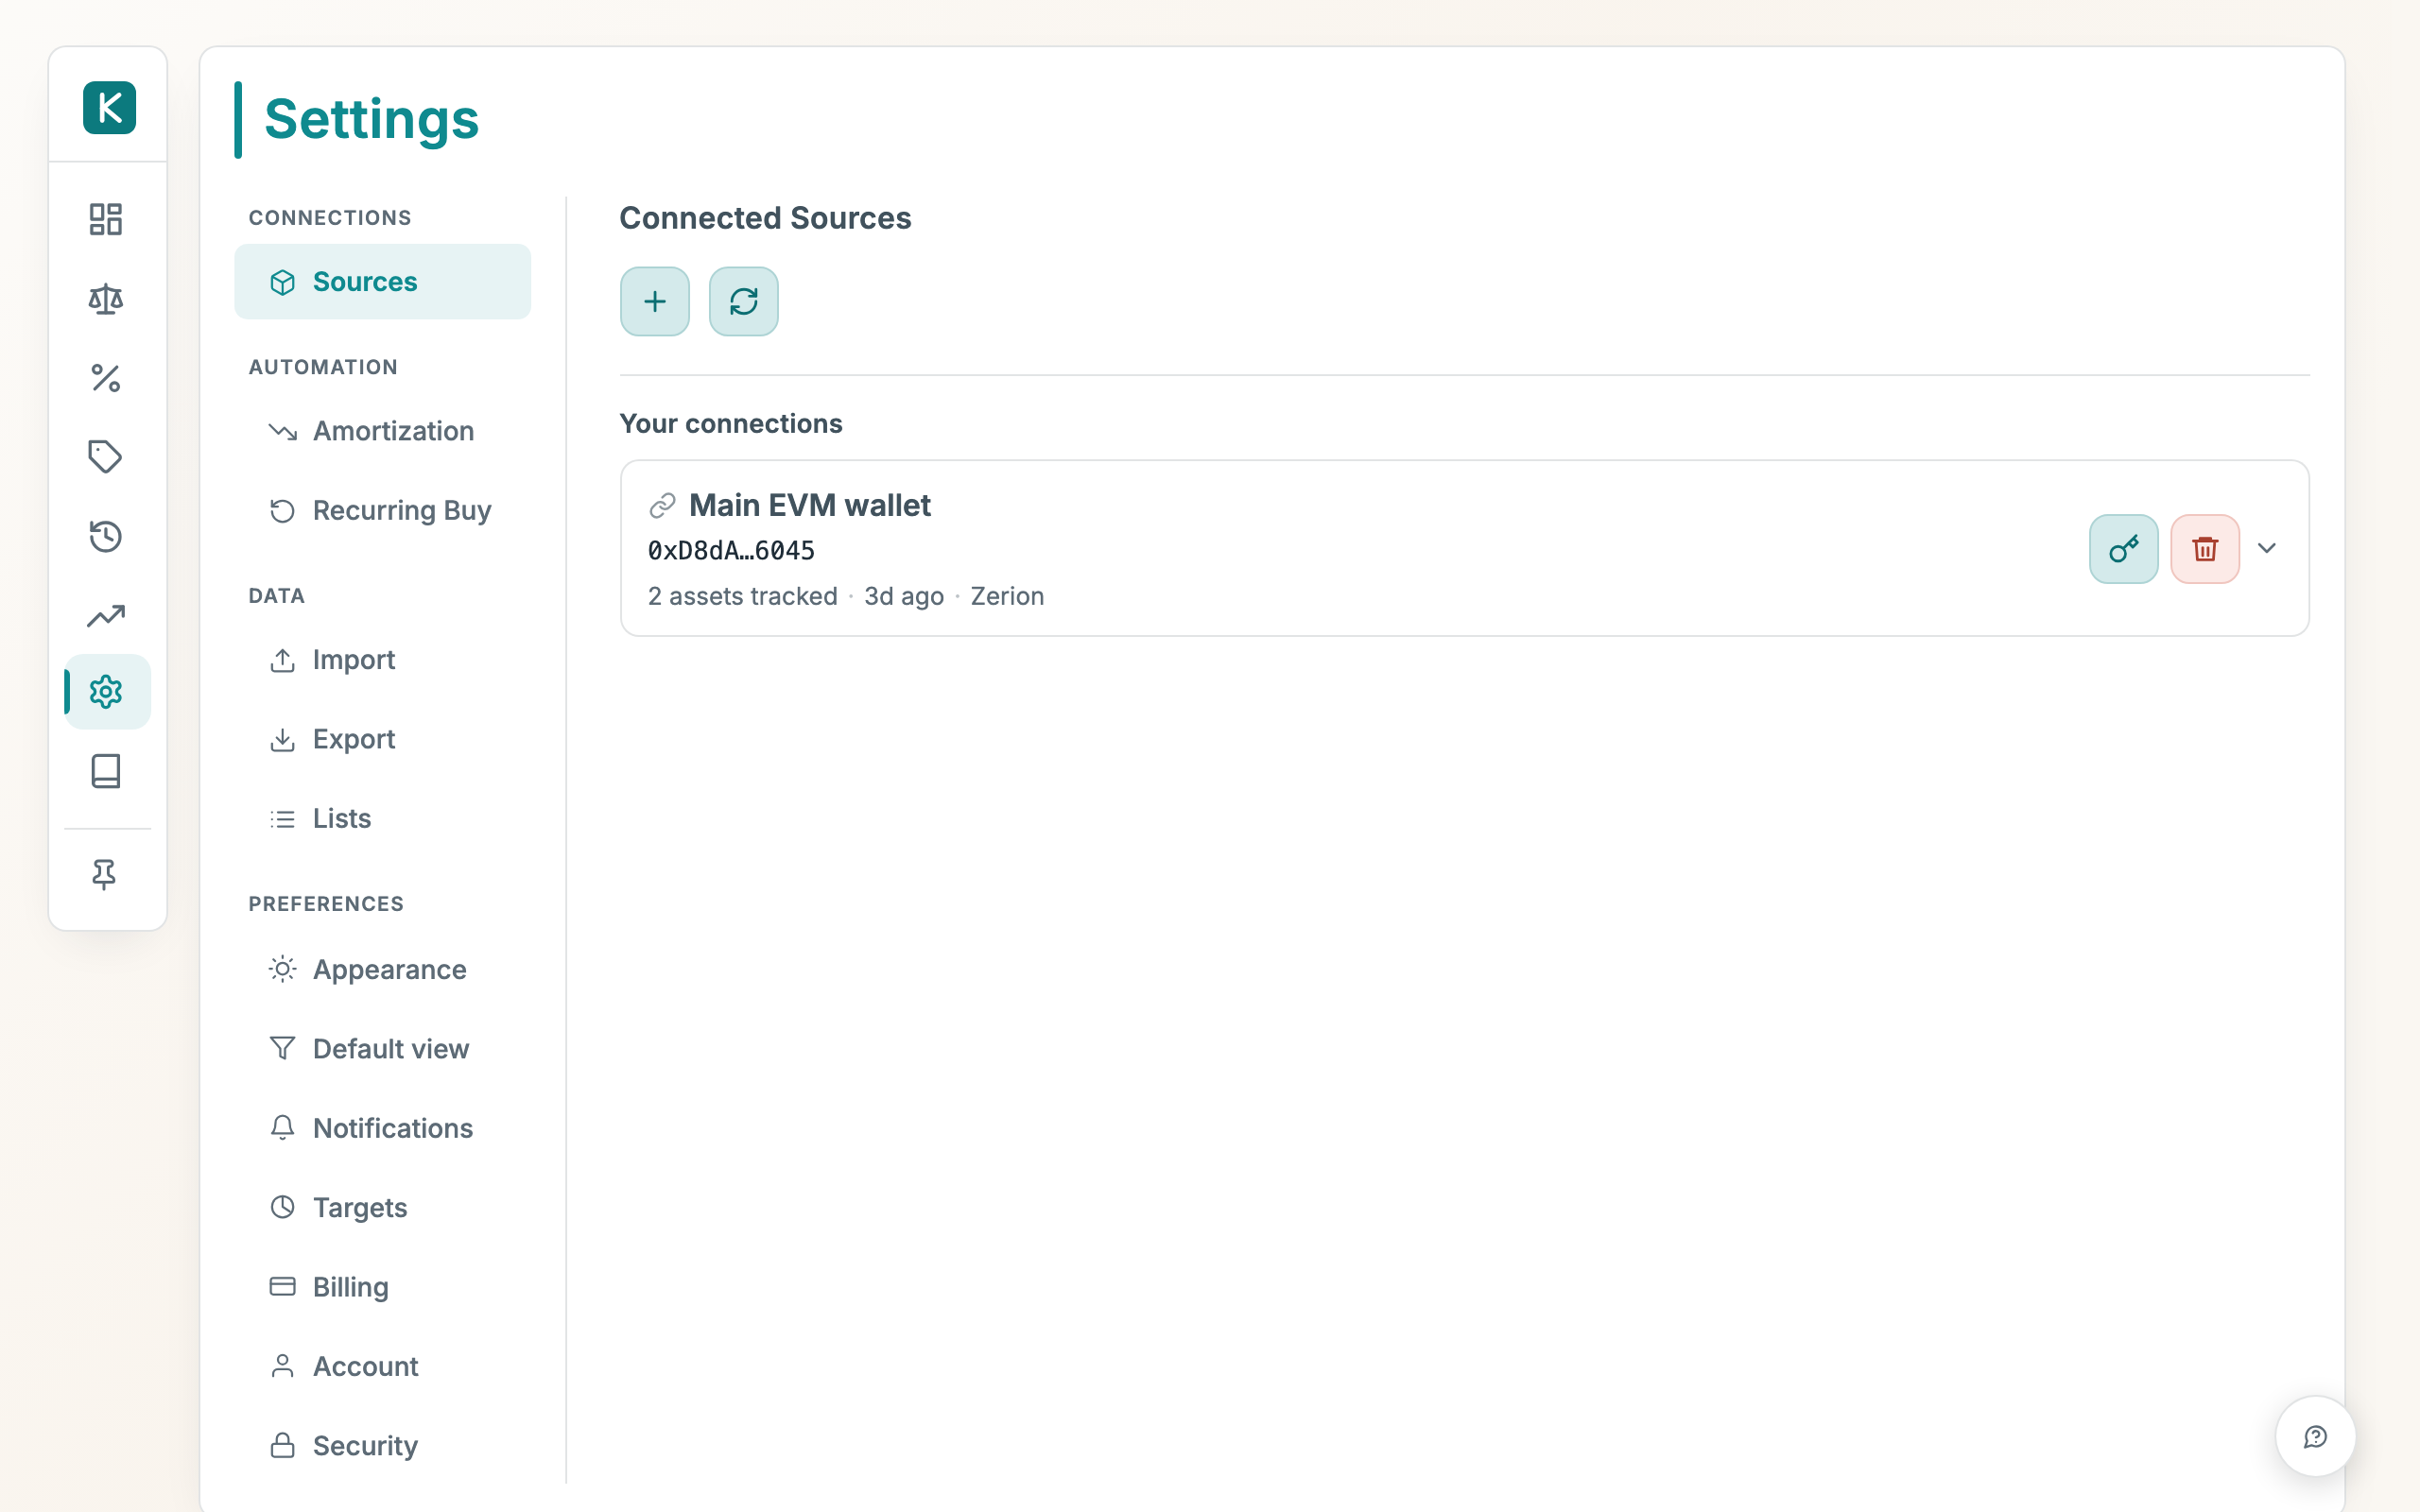Viewport: 2420px width, 1512px height.
Task: Open the tag icon in sidebar
Action: [106, 457]
